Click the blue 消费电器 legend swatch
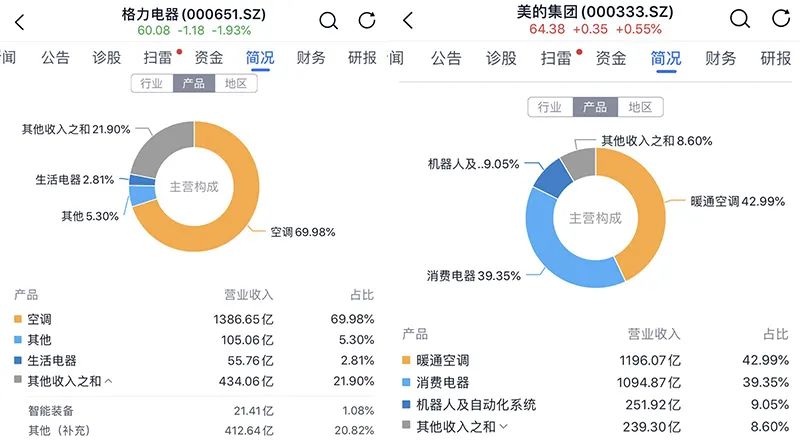Viewport: 800px width, 442px height. [x=406, y=382]
